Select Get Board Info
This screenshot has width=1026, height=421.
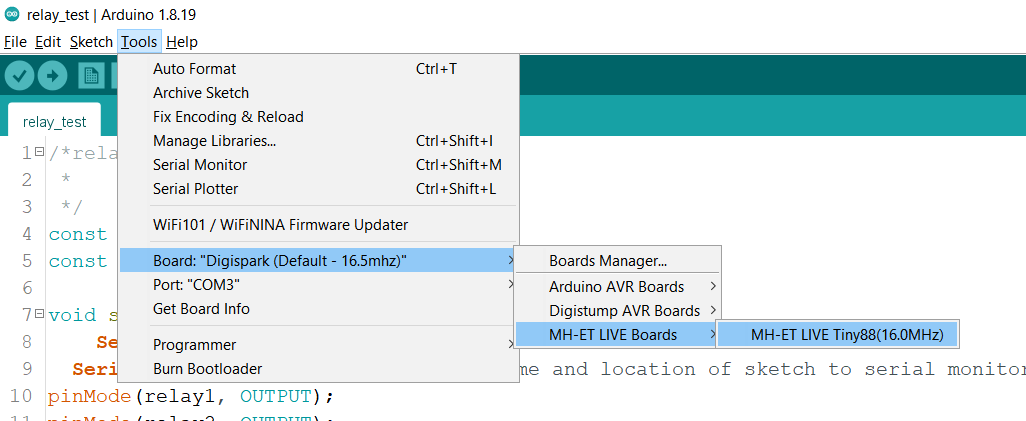coord(318,308)
